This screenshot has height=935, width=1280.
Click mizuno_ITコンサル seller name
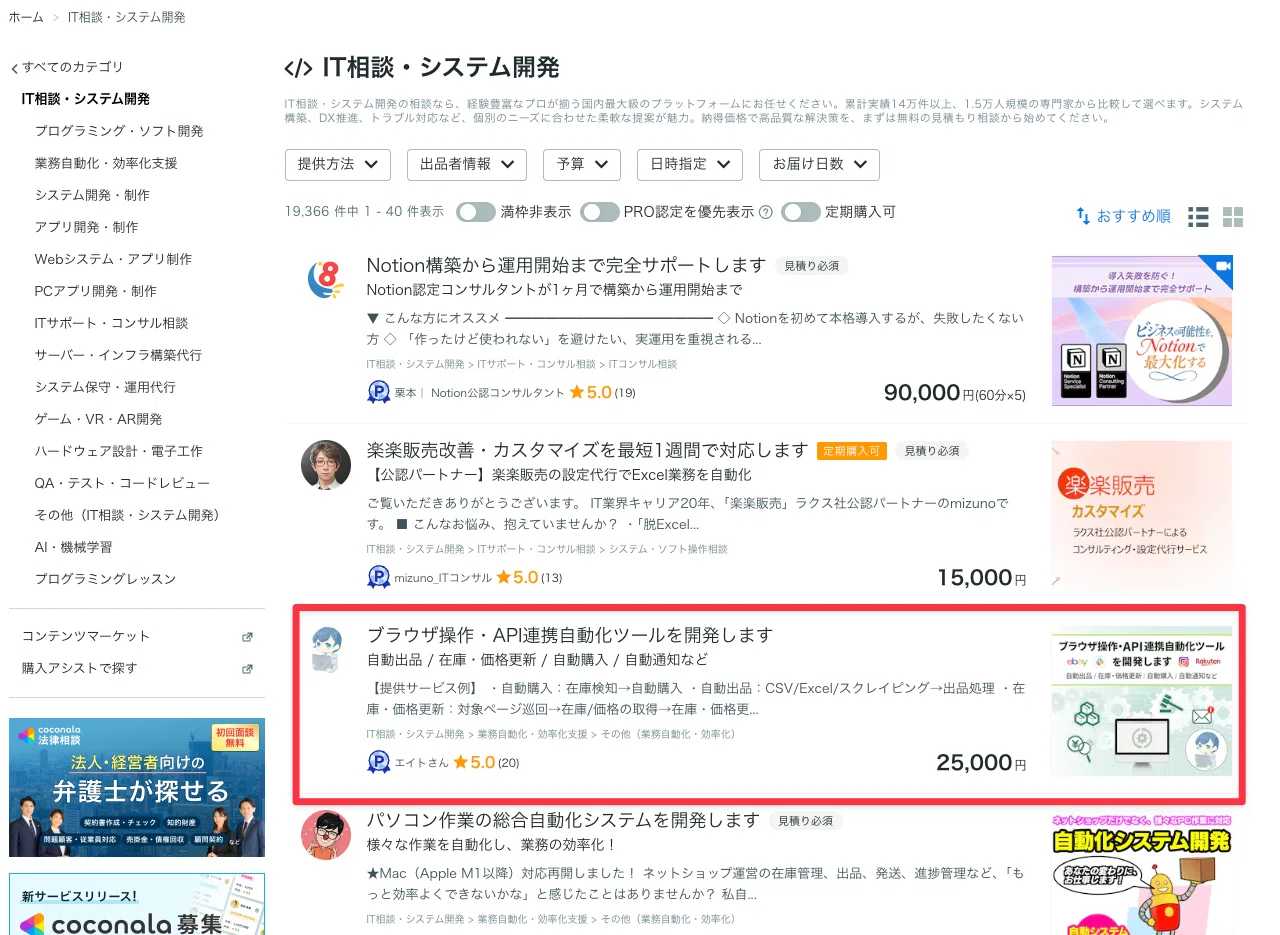coord(443,578)
